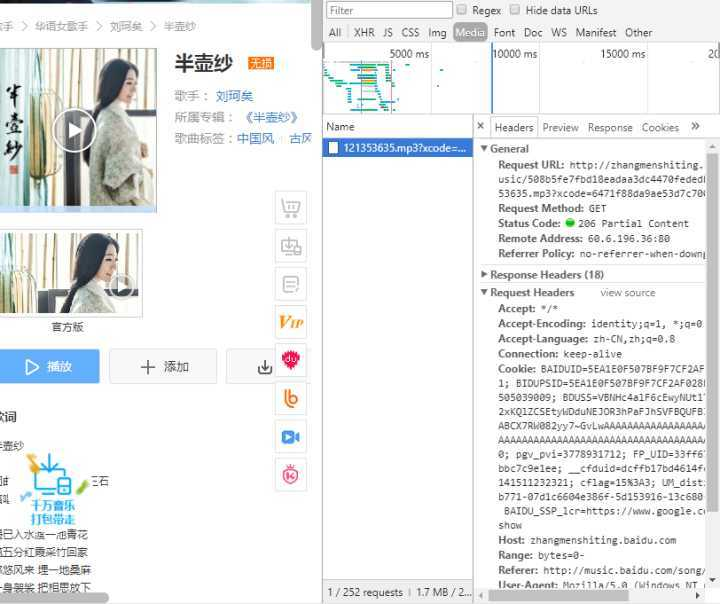Screen dimensions: 720x604
Task: Toggle the Hide data URLs checkbox
Action: [x=515, y=10]
